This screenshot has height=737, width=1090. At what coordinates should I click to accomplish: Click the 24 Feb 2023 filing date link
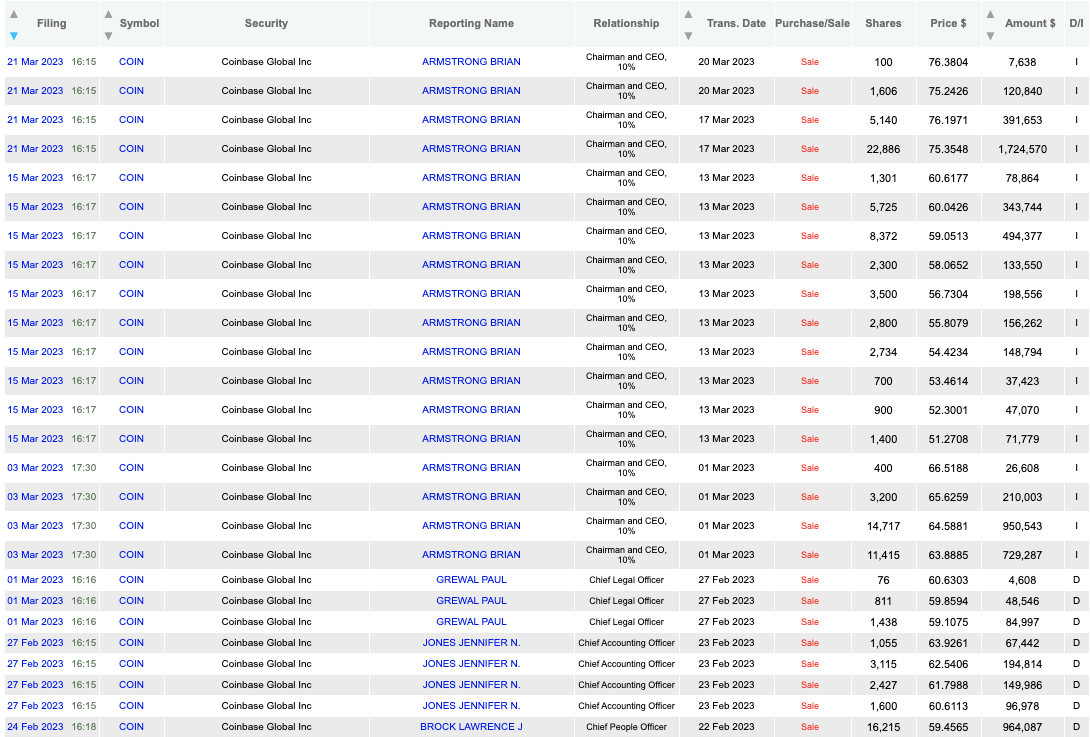point(35,727)
